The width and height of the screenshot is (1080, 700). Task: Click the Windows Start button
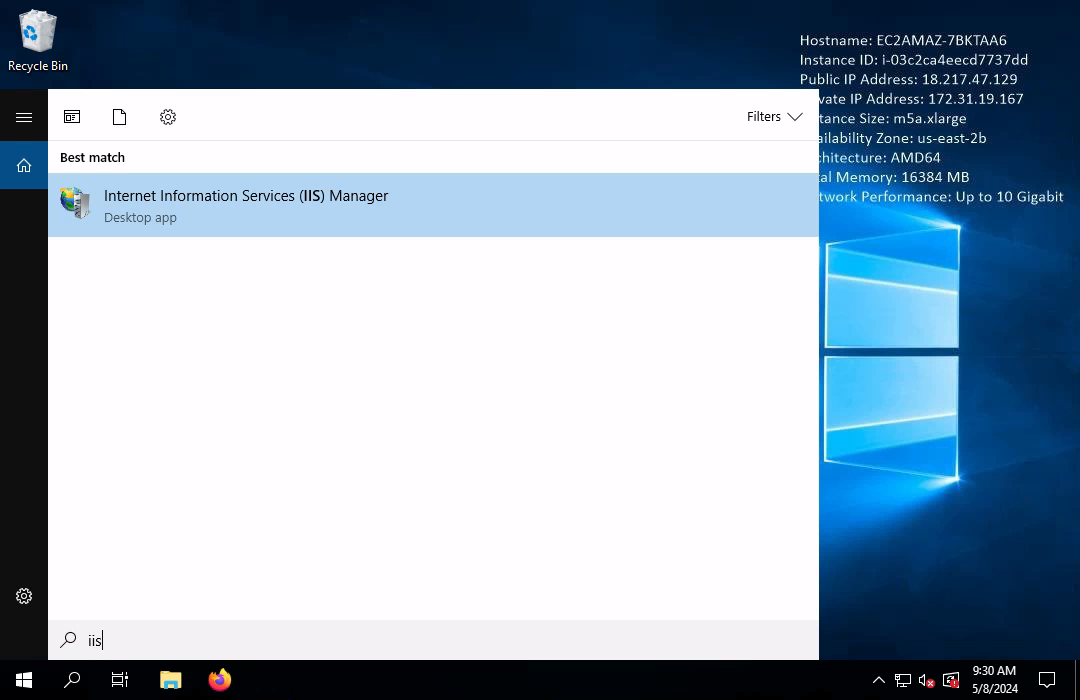[x=24, y=680]
